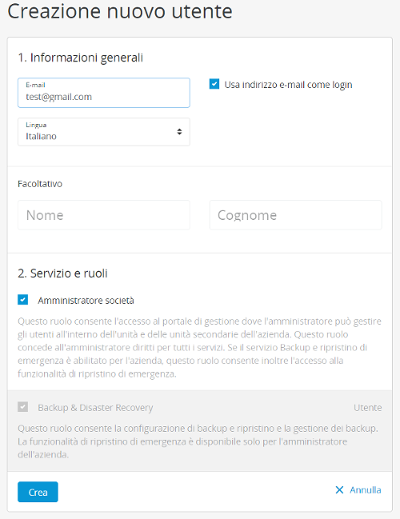Click the Utente role label
400x519 pixels.
[368, 408]
